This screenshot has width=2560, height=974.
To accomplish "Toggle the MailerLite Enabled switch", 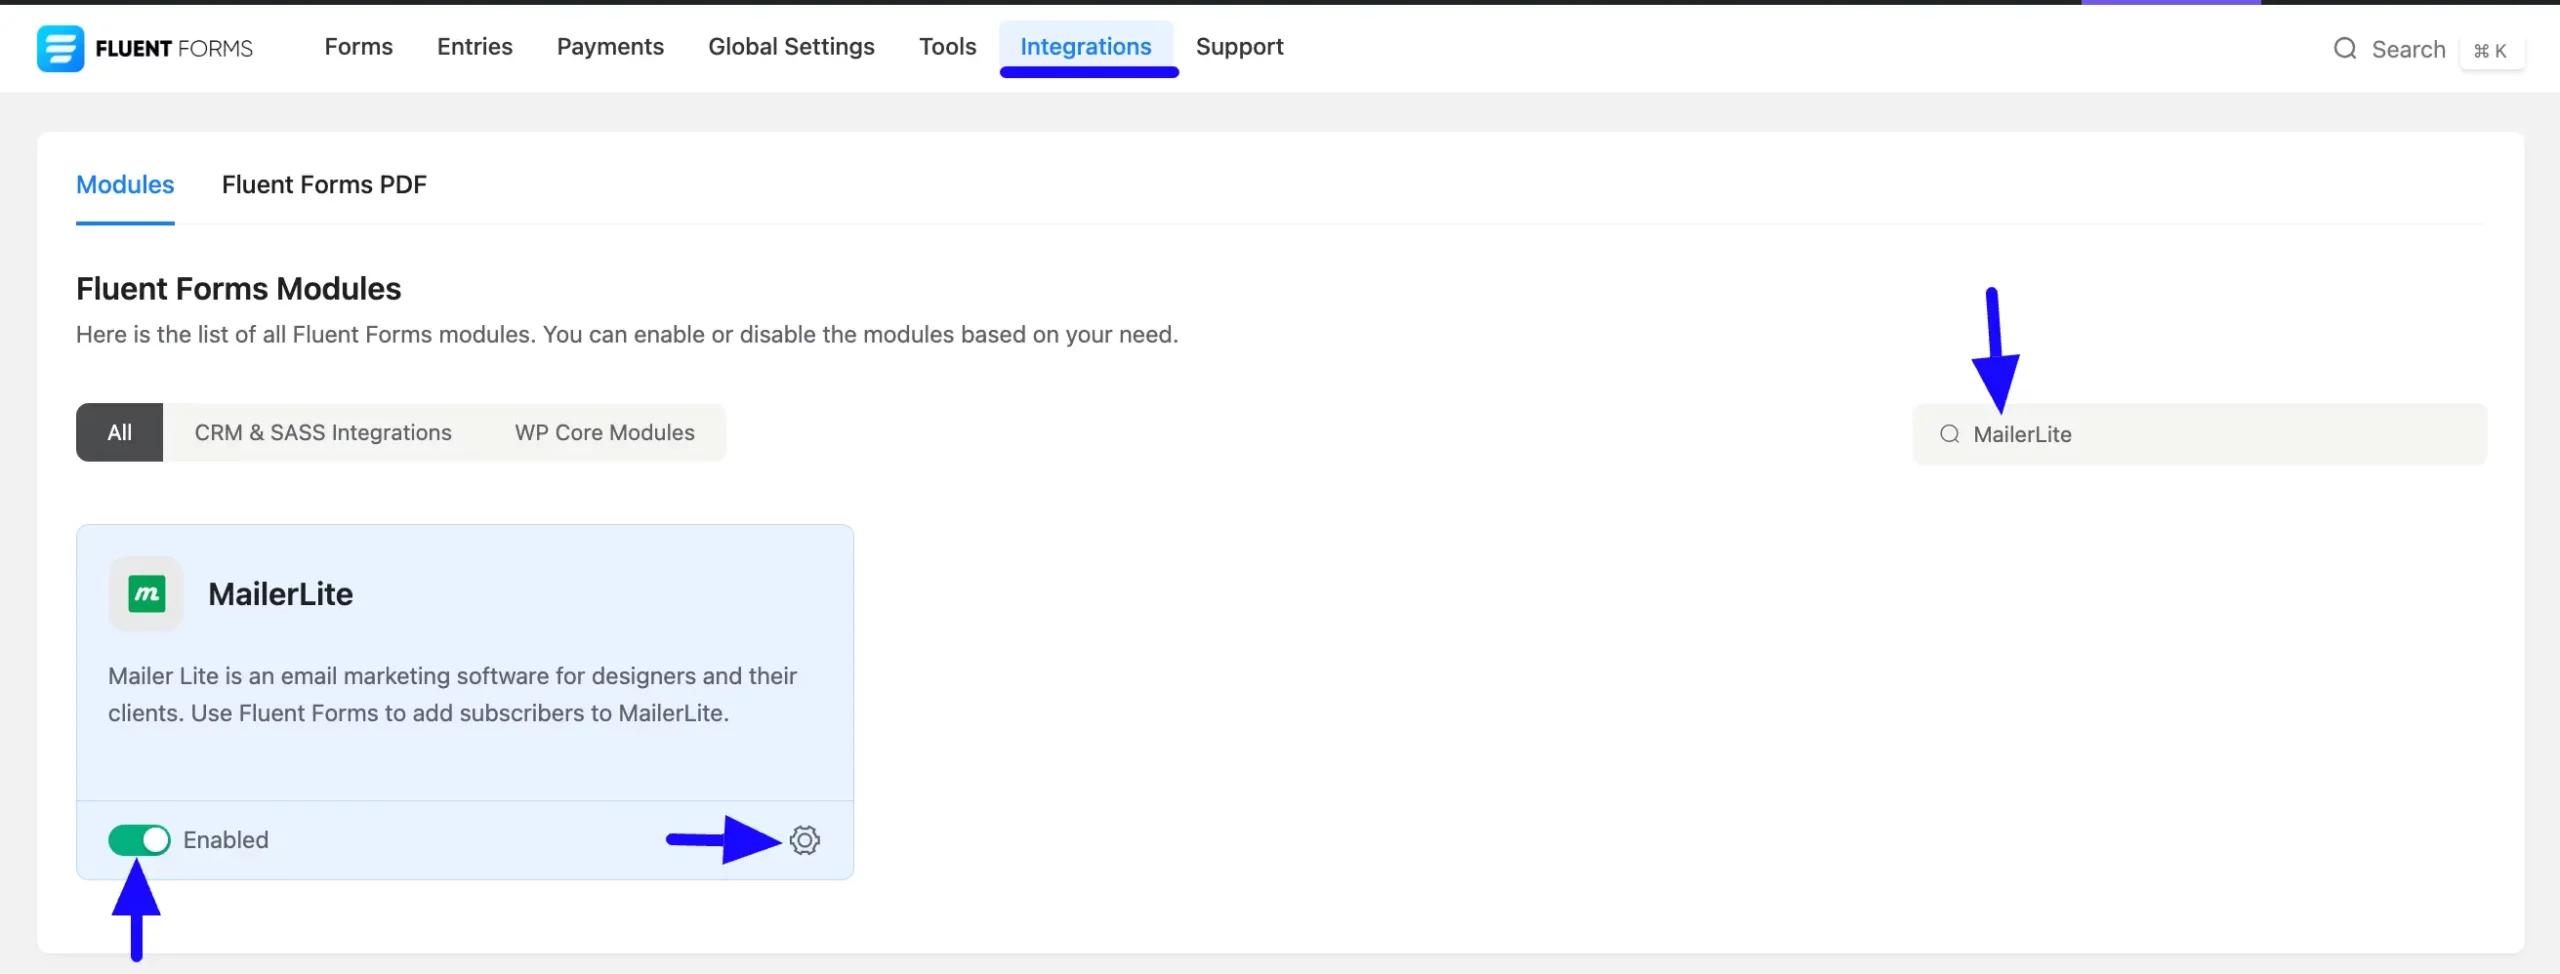I will [139, 840].
